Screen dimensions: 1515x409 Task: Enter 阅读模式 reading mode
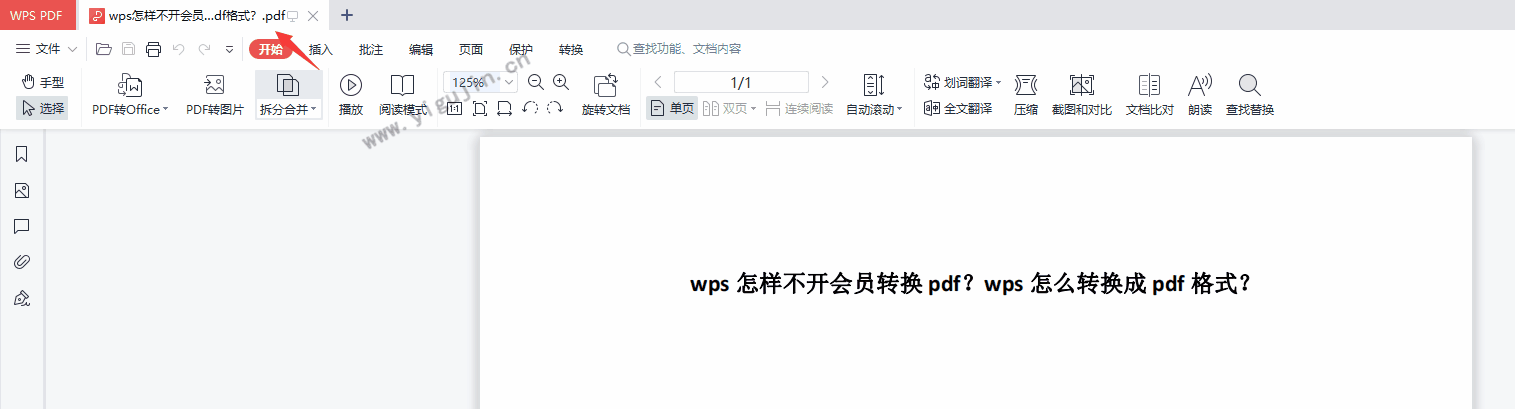pyautogui.click(x=403, y=96)
